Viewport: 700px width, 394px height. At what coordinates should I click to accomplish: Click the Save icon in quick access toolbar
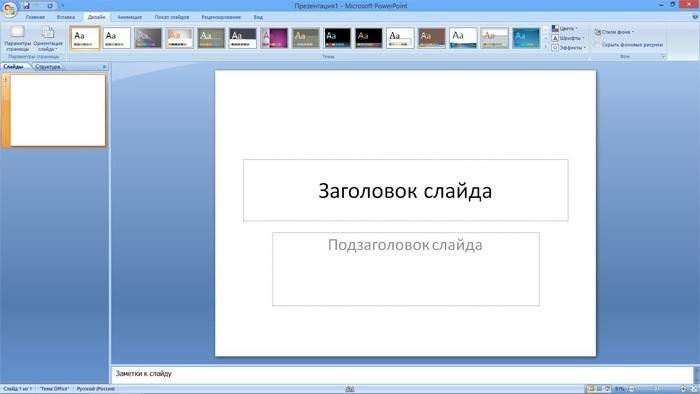[26, 6]
